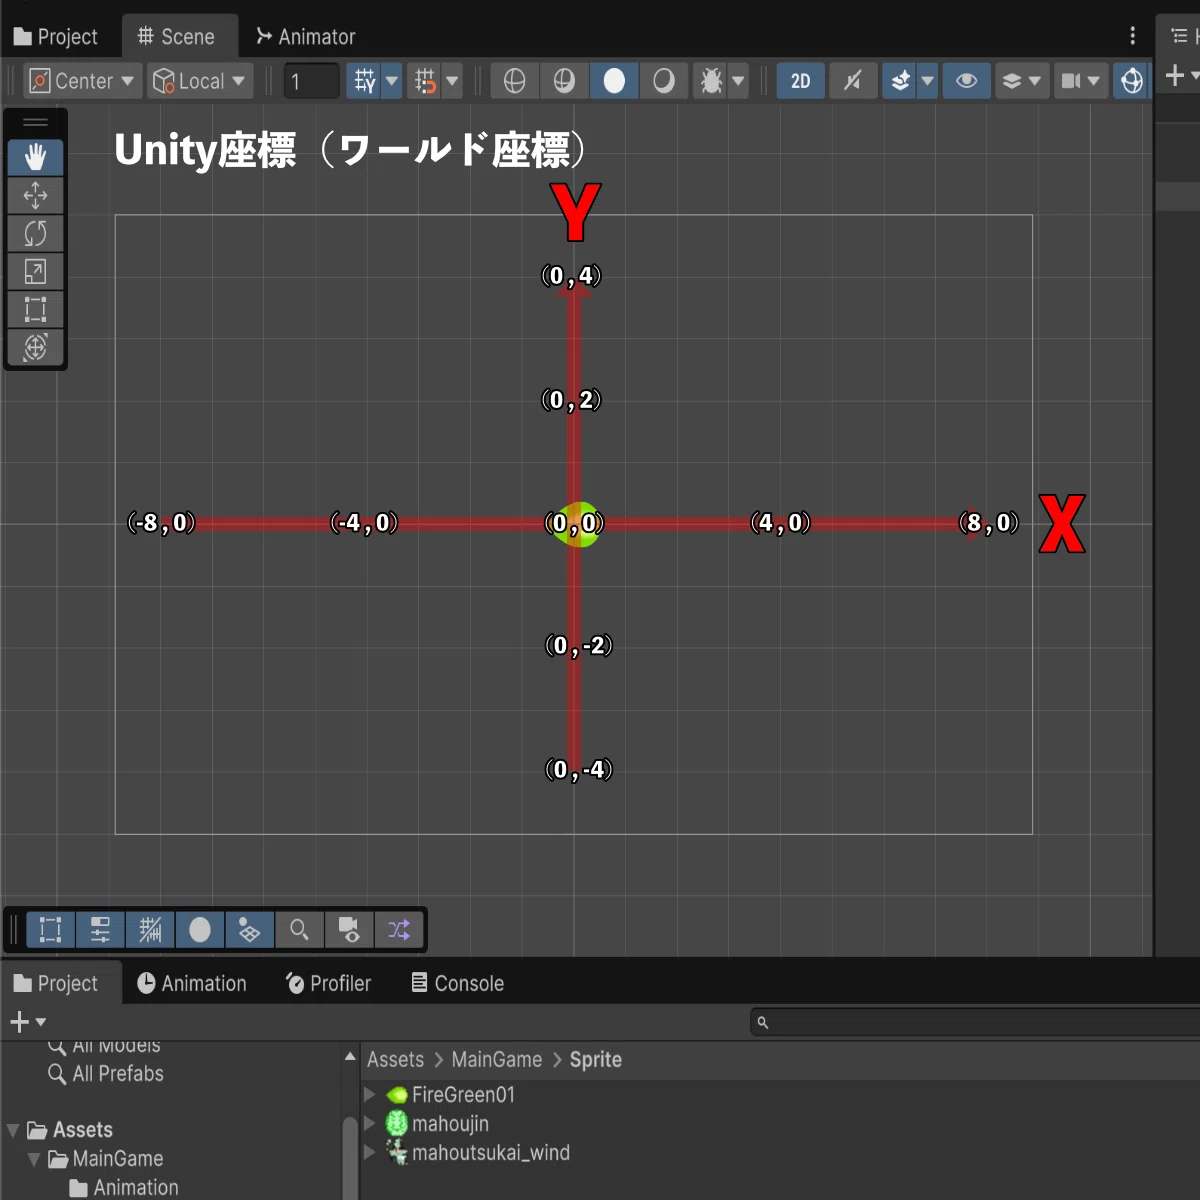Click the Gizmos sphere icon
Image resolution: width=1200 pixels, height=1200 pixels.
point(1132,81)
